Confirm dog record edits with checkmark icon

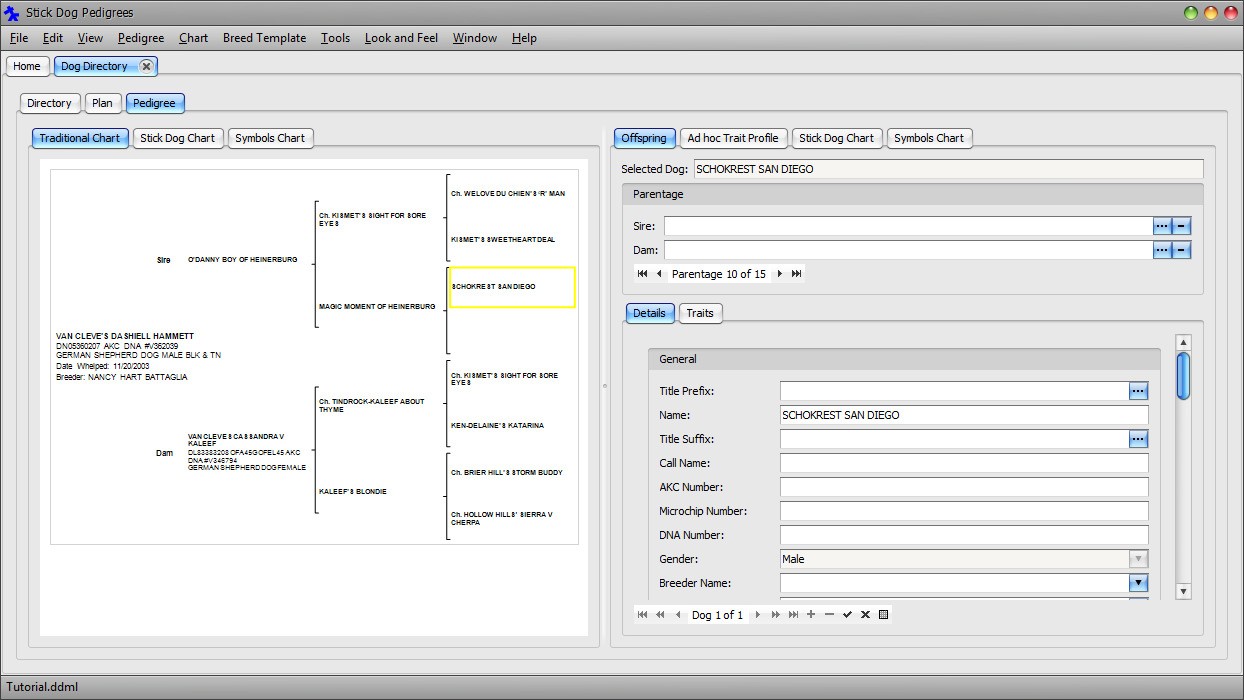[847, 615]
